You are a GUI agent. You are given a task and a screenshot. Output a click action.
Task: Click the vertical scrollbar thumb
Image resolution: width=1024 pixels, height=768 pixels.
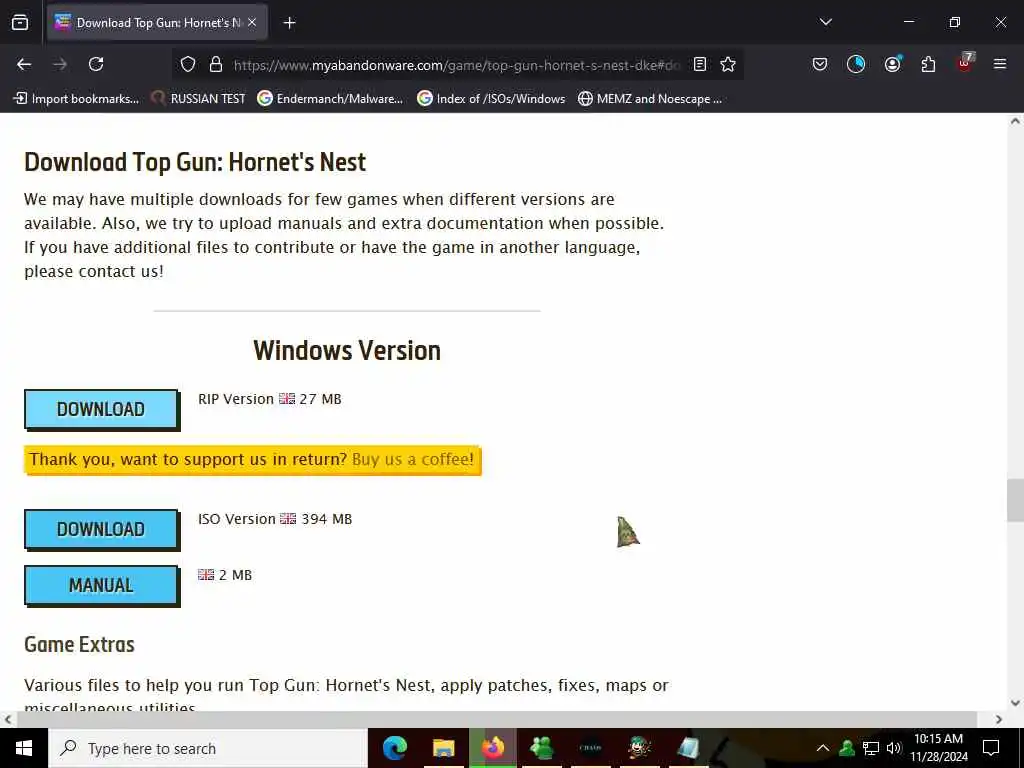[1015, 500]
